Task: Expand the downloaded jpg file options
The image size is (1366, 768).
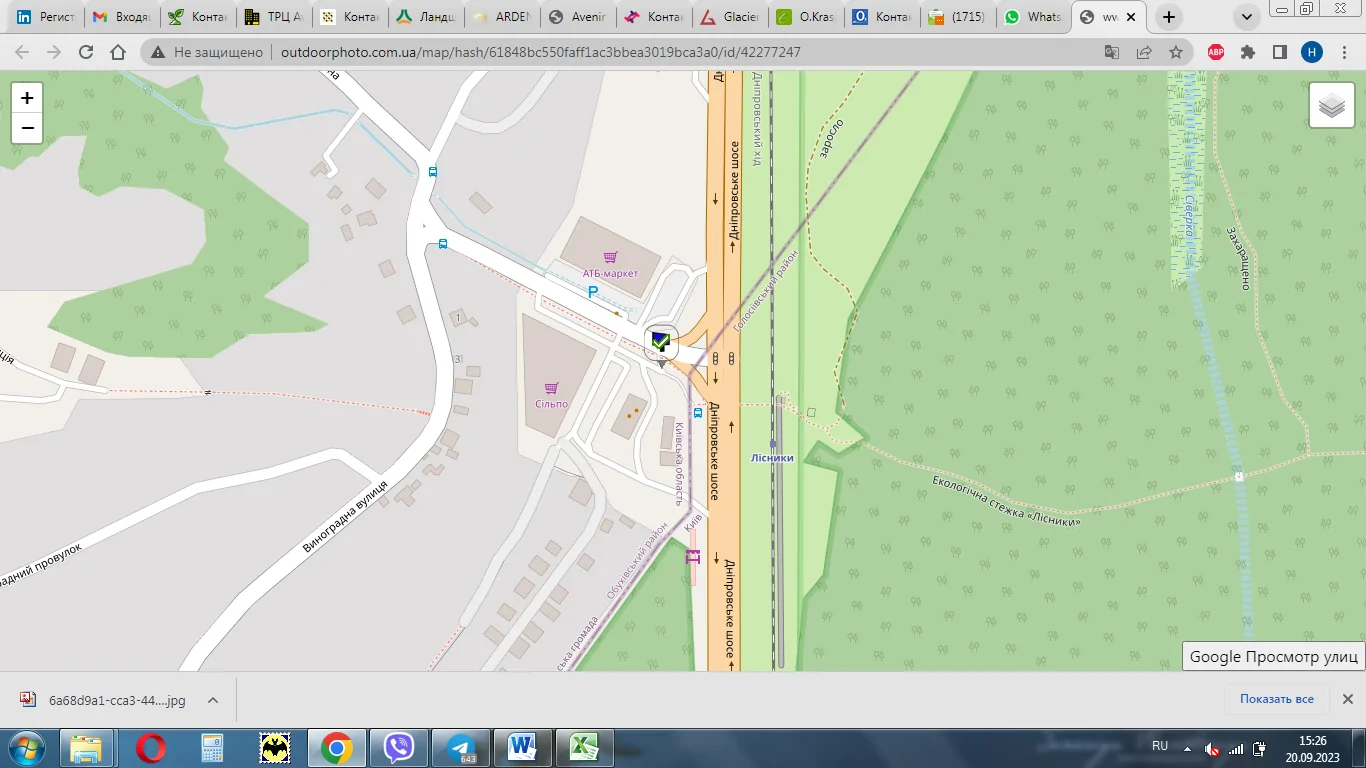Action: (x=213, y=700)
